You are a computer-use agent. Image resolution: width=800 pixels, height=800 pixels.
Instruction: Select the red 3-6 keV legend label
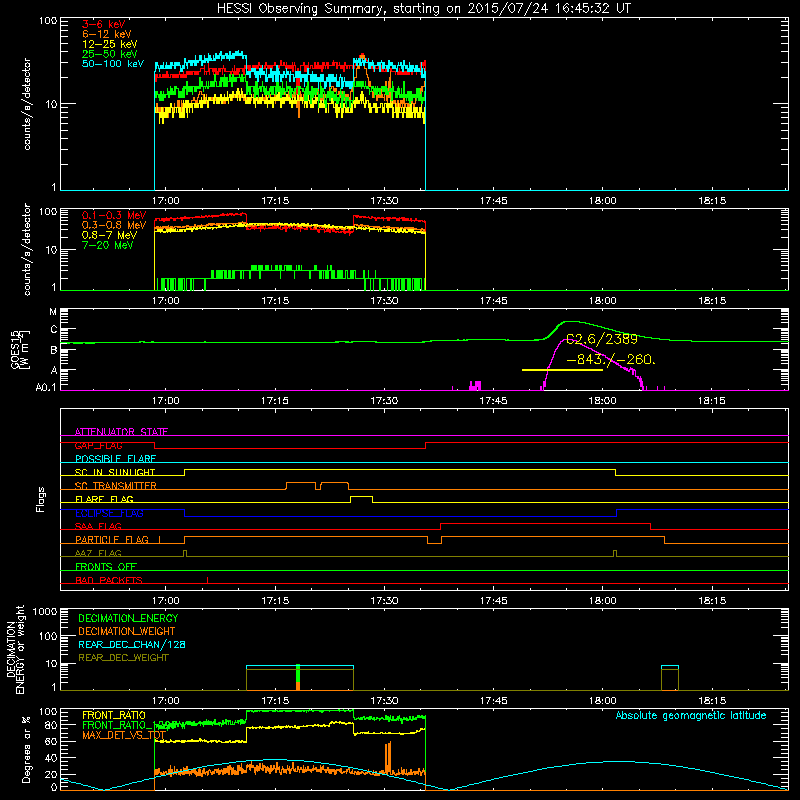(x=104, y=24)
